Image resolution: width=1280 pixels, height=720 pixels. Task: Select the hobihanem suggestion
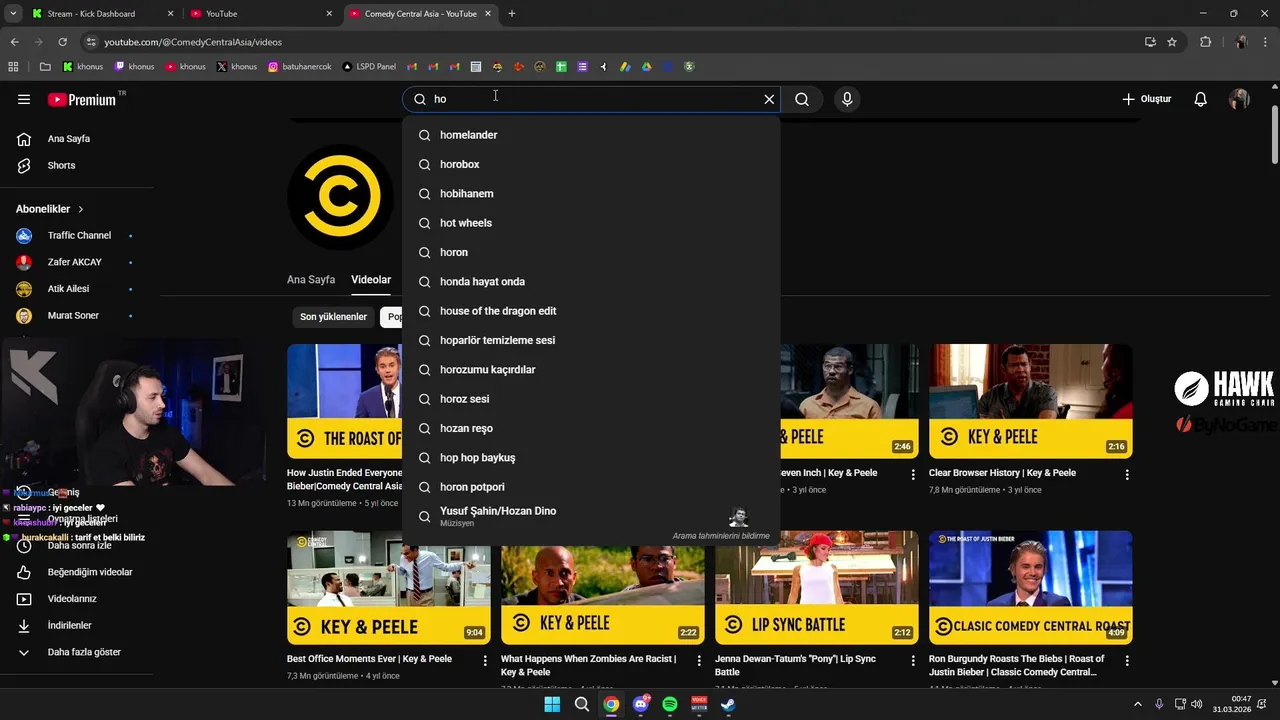[591, 194]
